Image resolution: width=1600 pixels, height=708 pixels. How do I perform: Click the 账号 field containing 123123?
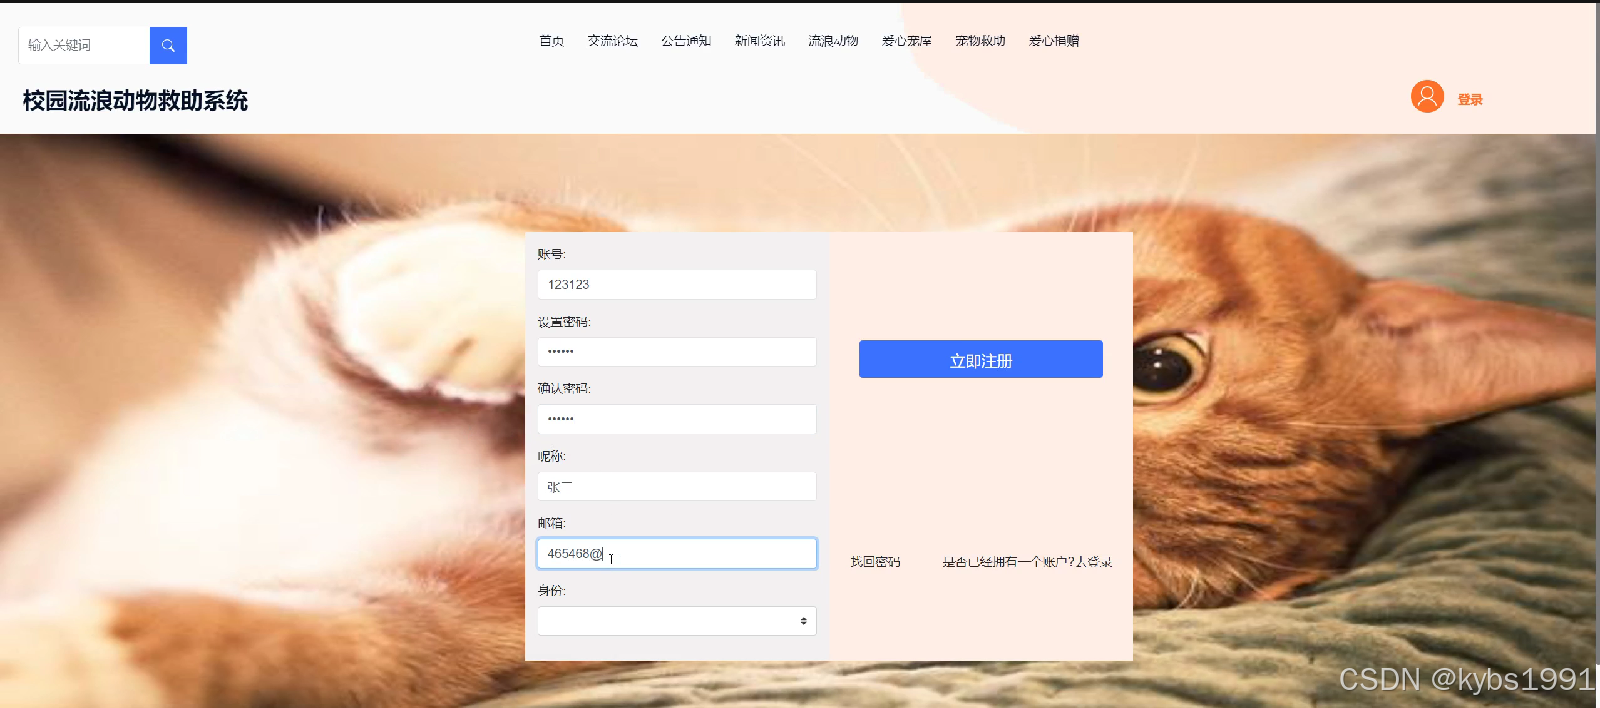coord(677,285)
